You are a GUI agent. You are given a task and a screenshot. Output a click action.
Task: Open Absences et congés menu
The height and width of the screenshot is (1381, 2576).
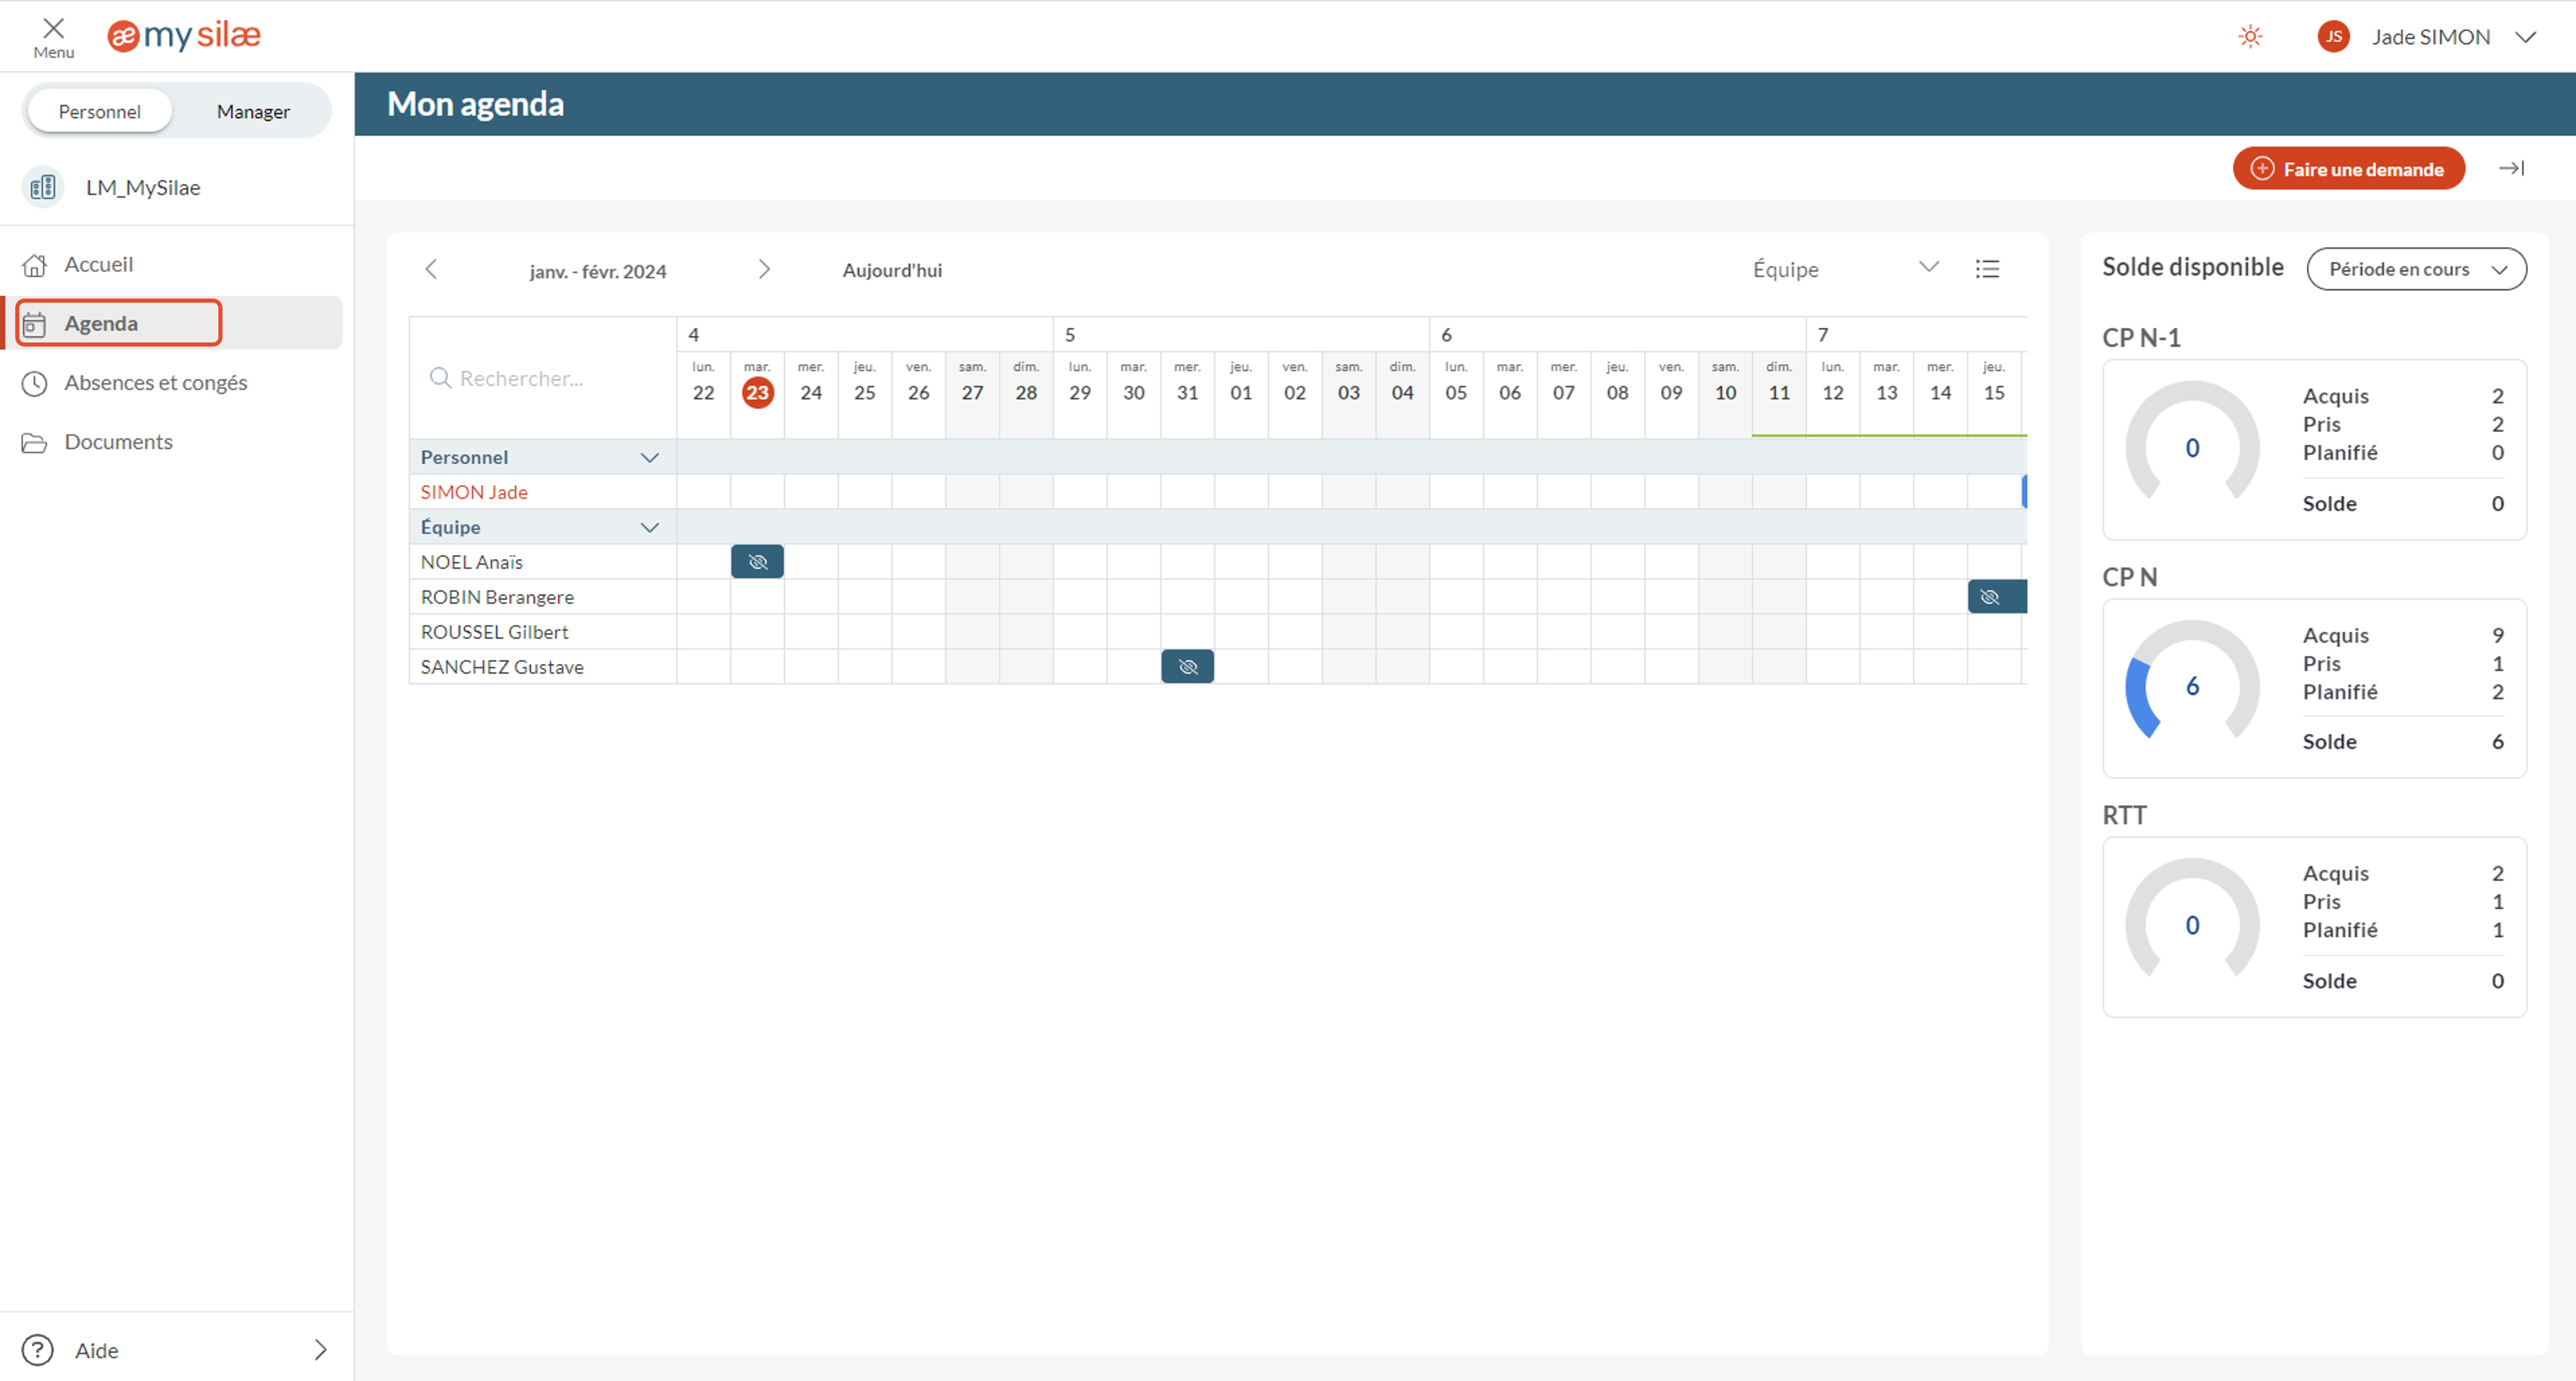tap(155, 383)
